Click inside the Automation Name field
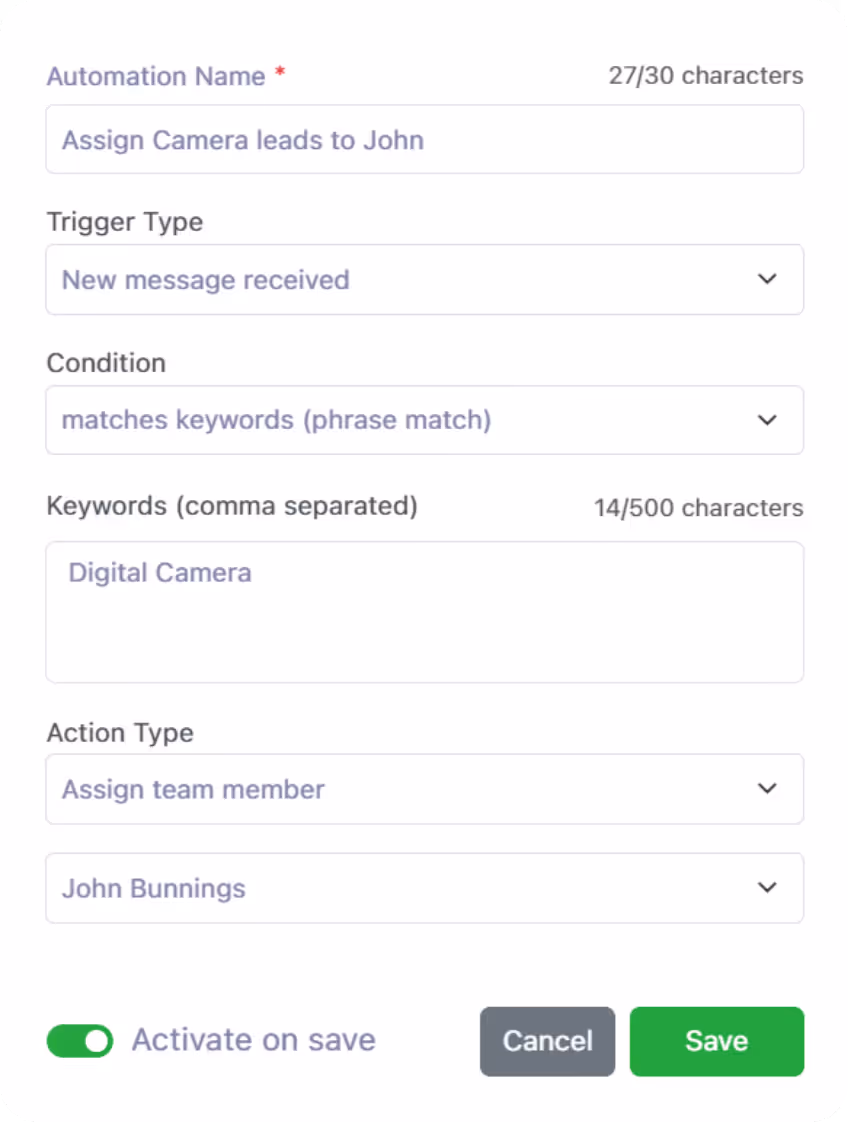 pyautogui.click(x=424, y=139)
